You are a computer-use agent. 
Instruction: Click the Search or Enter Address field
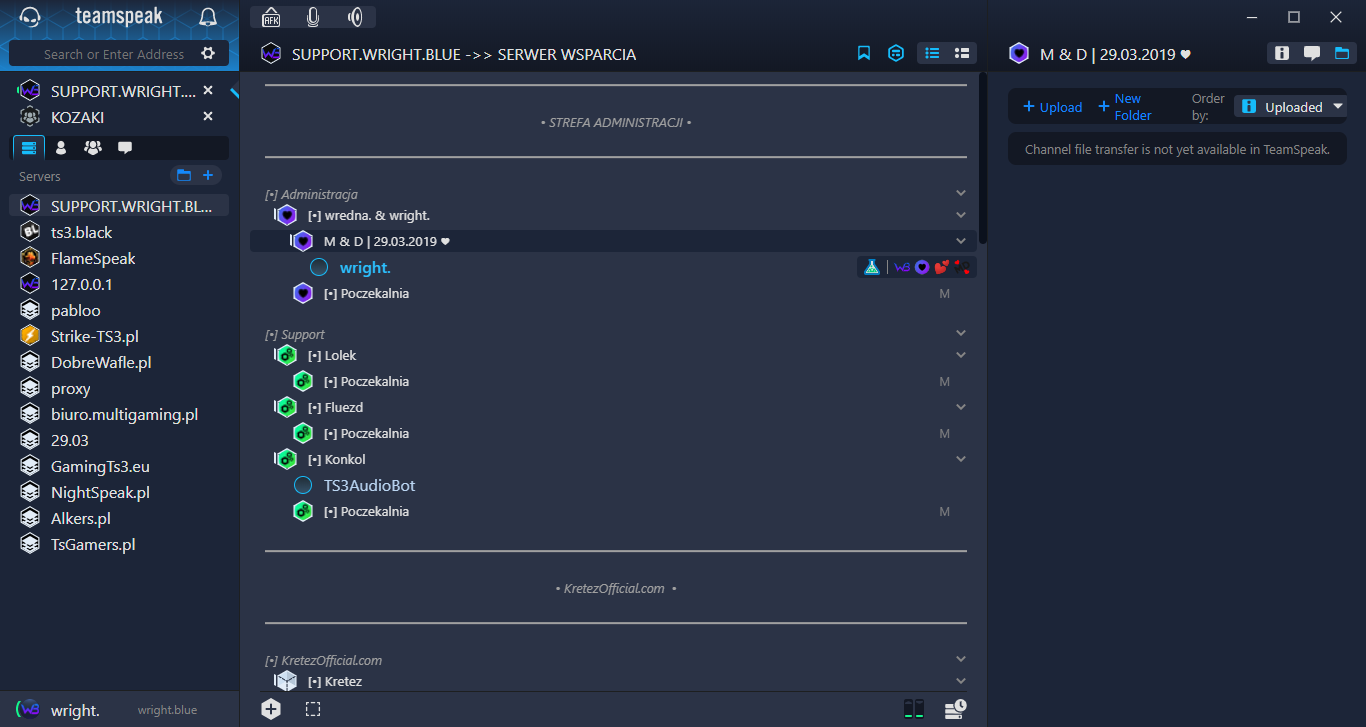pyautogui.click(x=114, y=54)
